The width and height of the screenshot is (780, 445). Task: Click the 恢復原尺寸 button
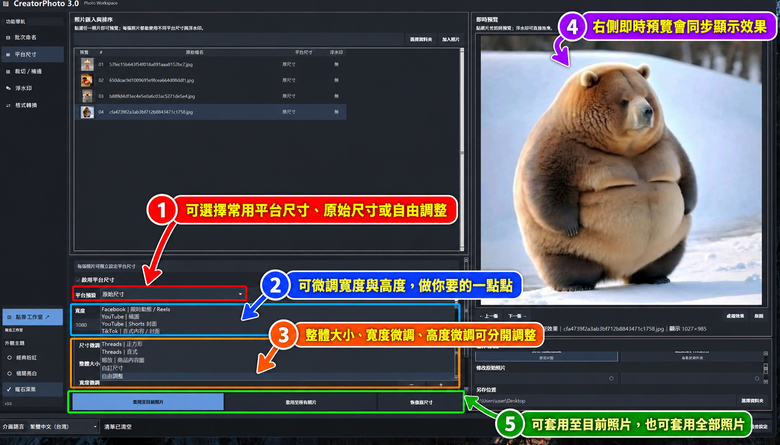point(421,402)
